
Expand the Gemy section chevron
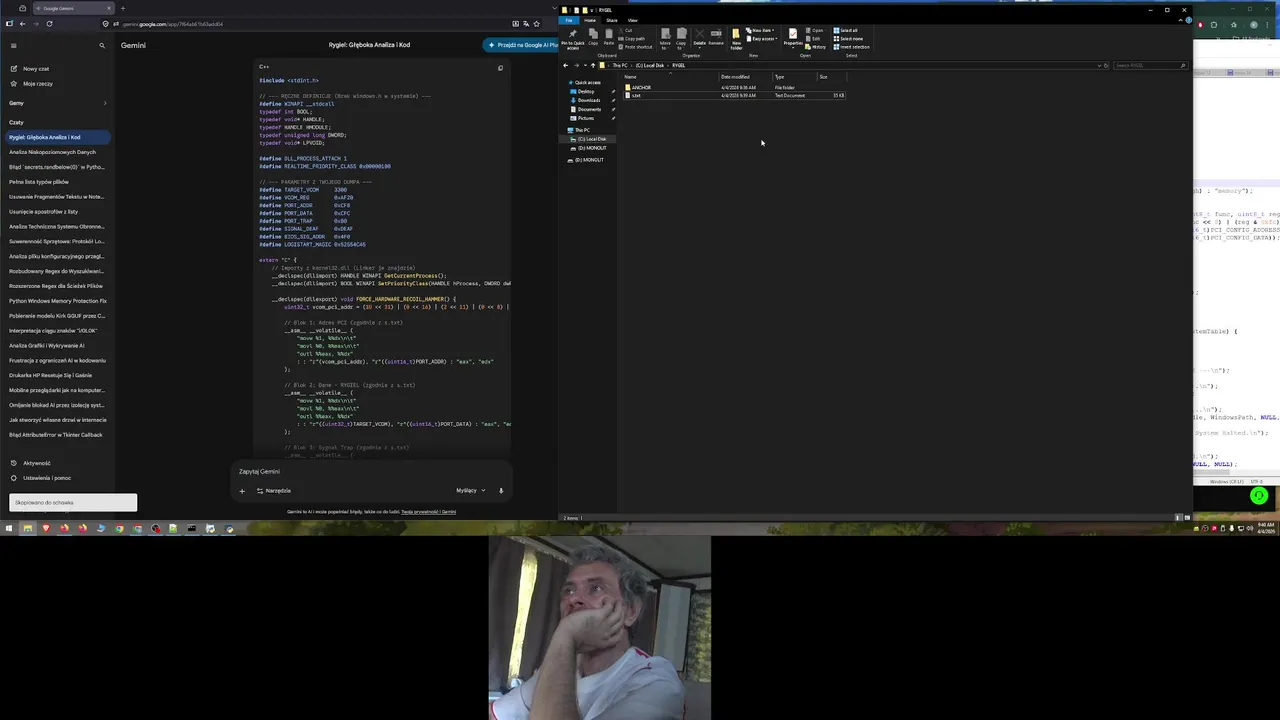click(x=104, y=103)
